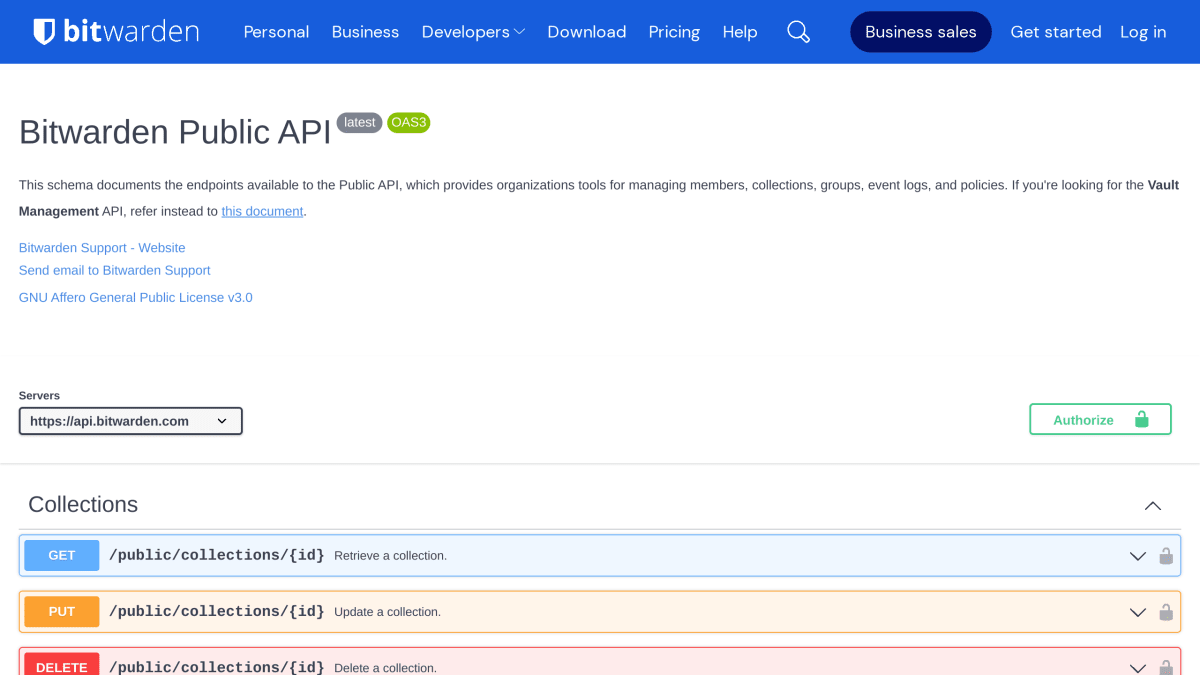Click the 'latest' version badge
The height and width of the screenshot is (675, 1200).
click(x=360, y=123)
